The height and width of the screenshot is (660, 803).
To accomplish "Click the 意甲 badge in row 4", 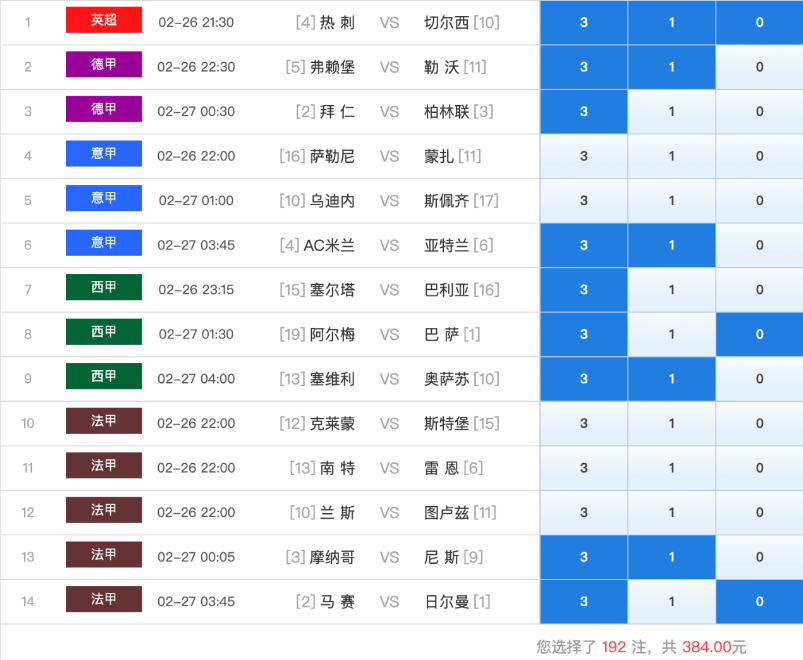I will tap(104, 154).
